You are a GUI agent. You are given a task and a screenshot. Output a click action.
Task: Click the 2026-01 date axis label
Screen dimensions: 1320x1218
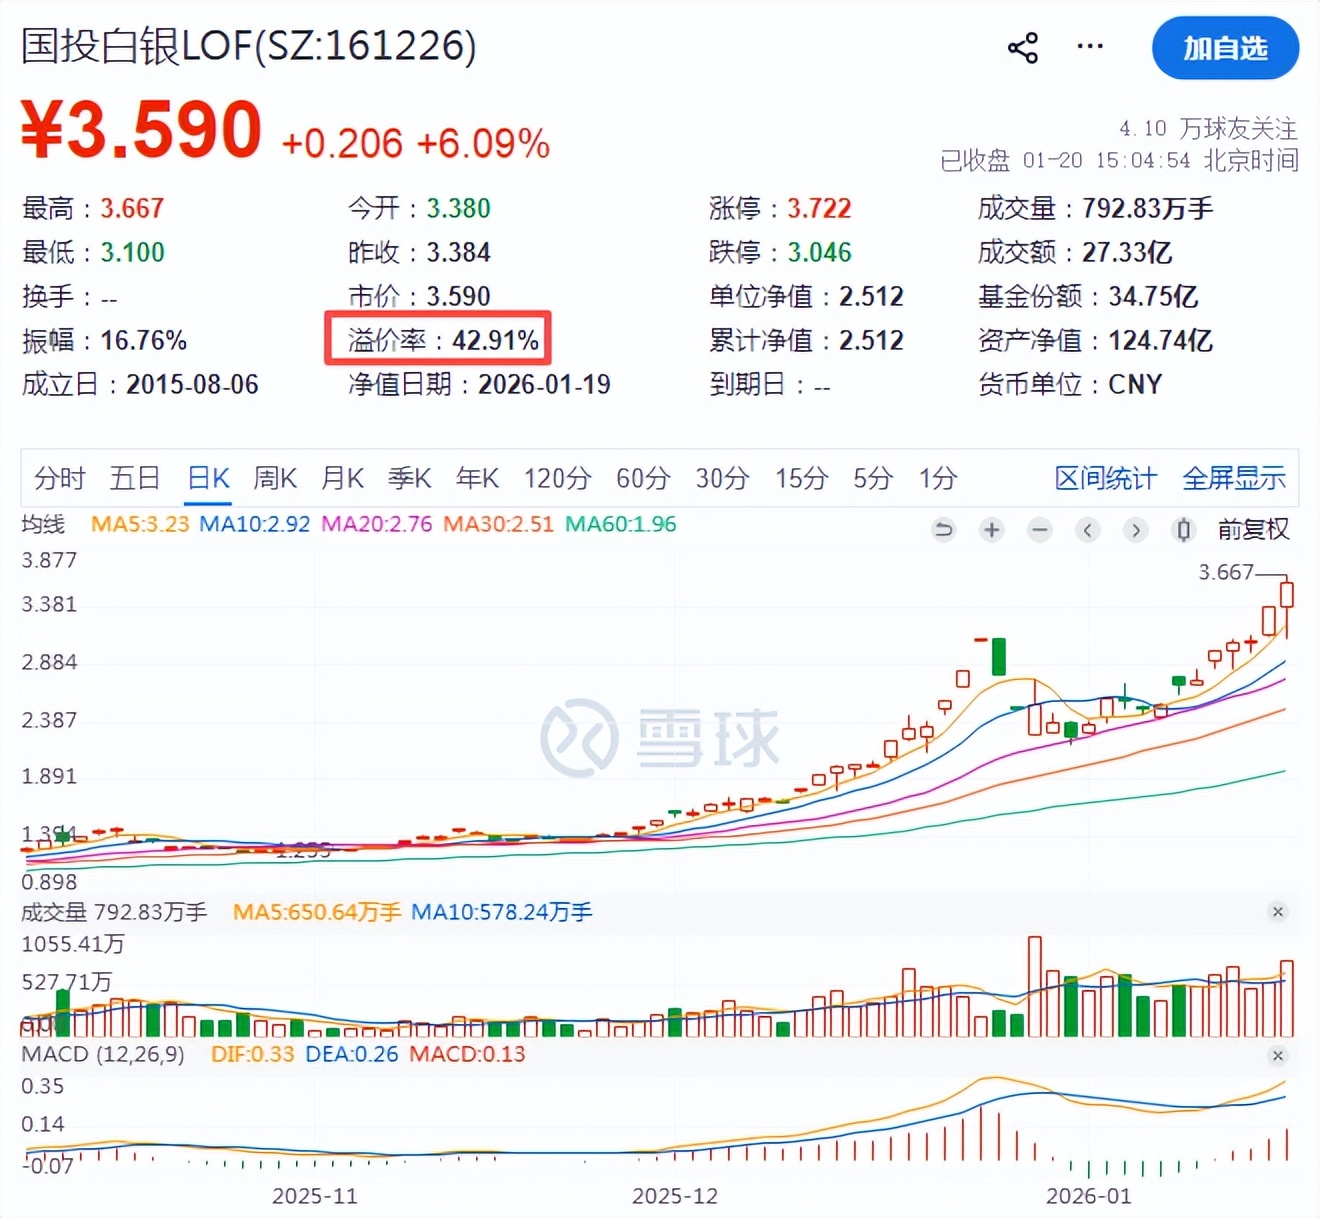pos(1089,1196)
